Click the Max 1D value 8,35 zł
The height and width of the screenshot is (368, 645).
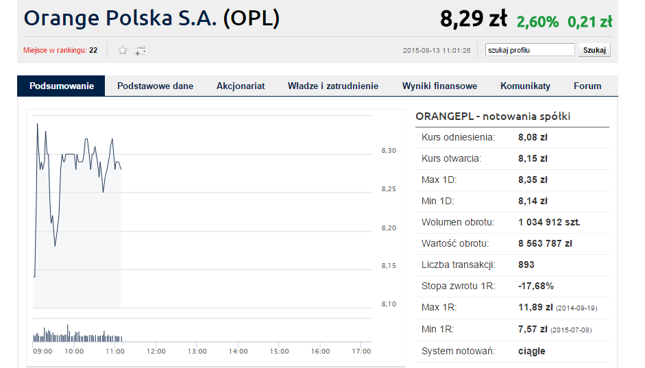pyautogui.click(x=533, y=180)
